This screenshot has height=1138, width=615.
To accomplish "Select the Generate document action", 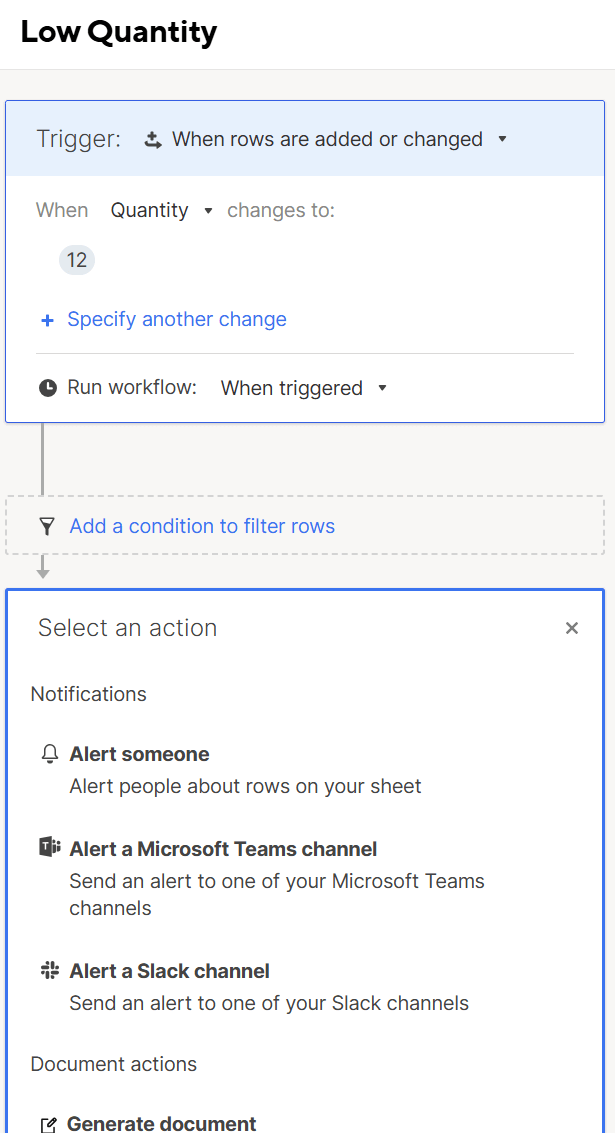I will (x=162, y=1124).
